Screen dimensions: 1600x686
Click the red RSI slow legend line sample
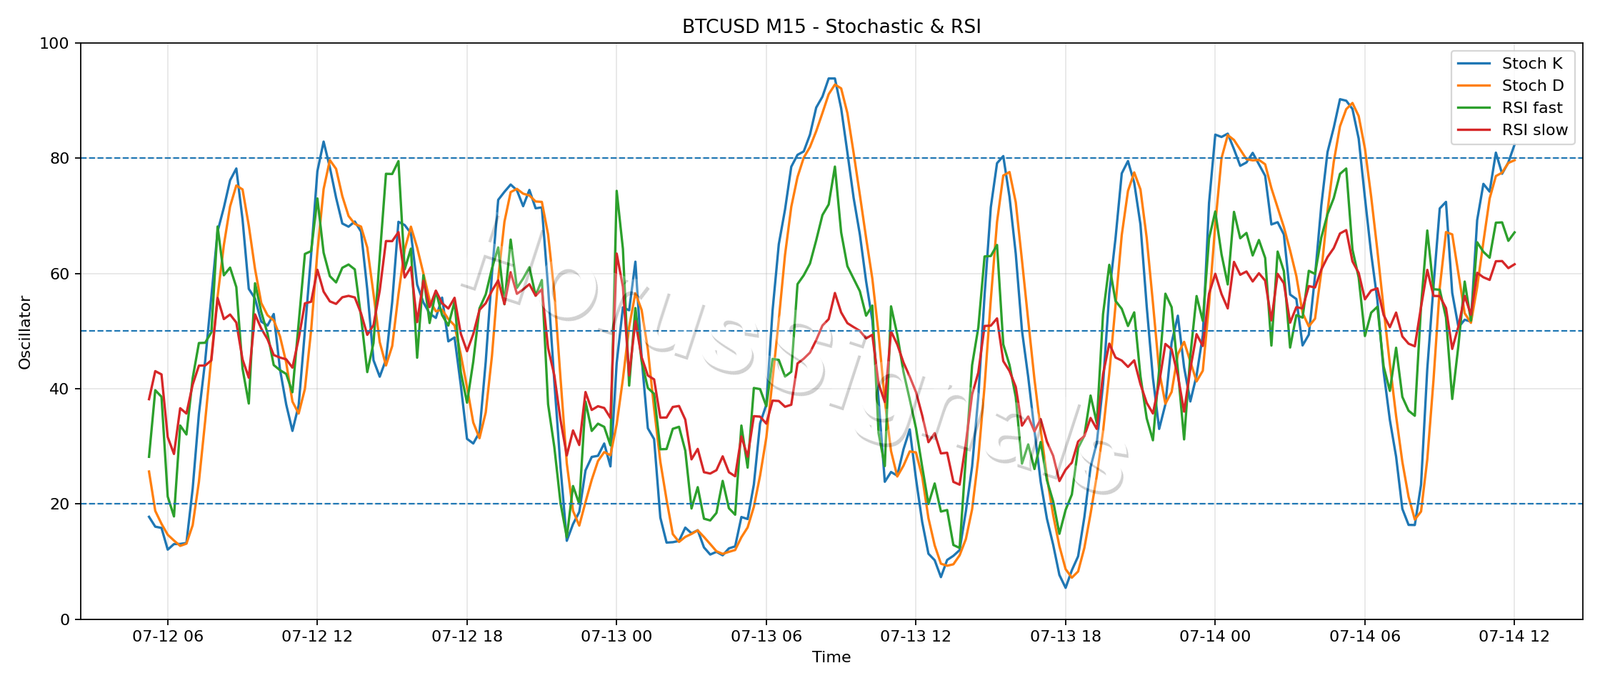click(1476, 131)
